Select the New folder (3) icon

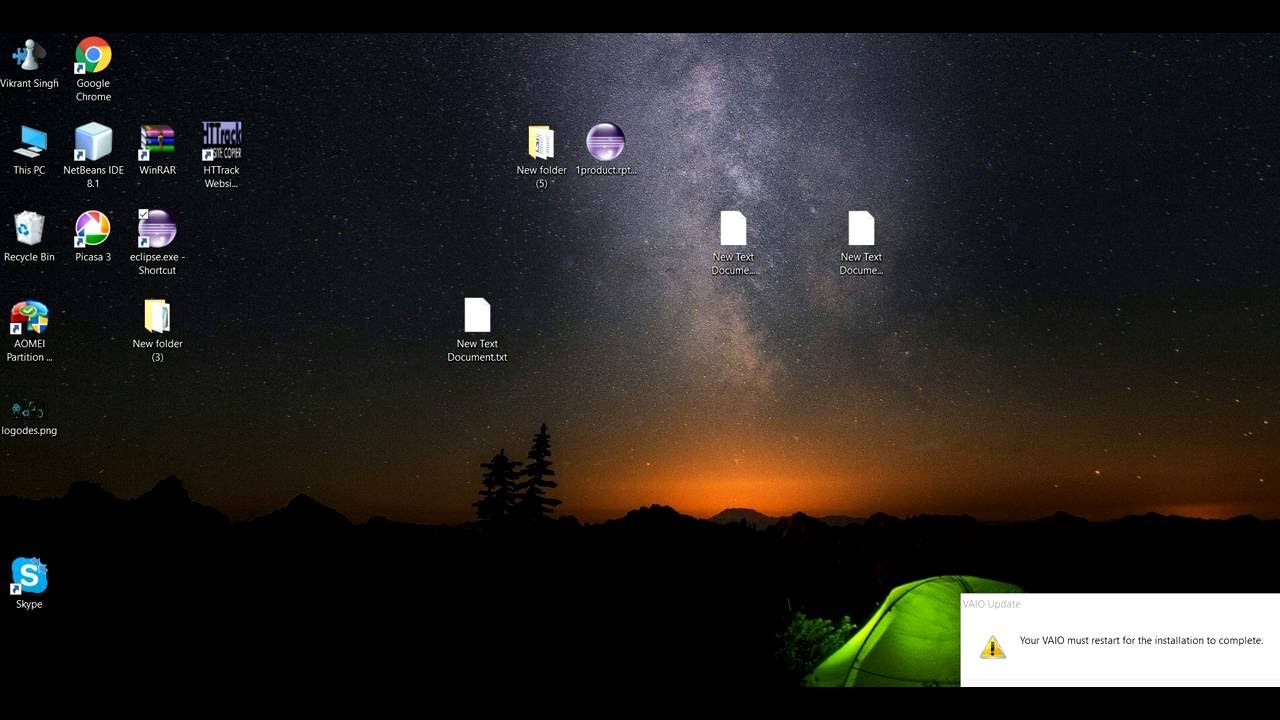tap(157, 316)
